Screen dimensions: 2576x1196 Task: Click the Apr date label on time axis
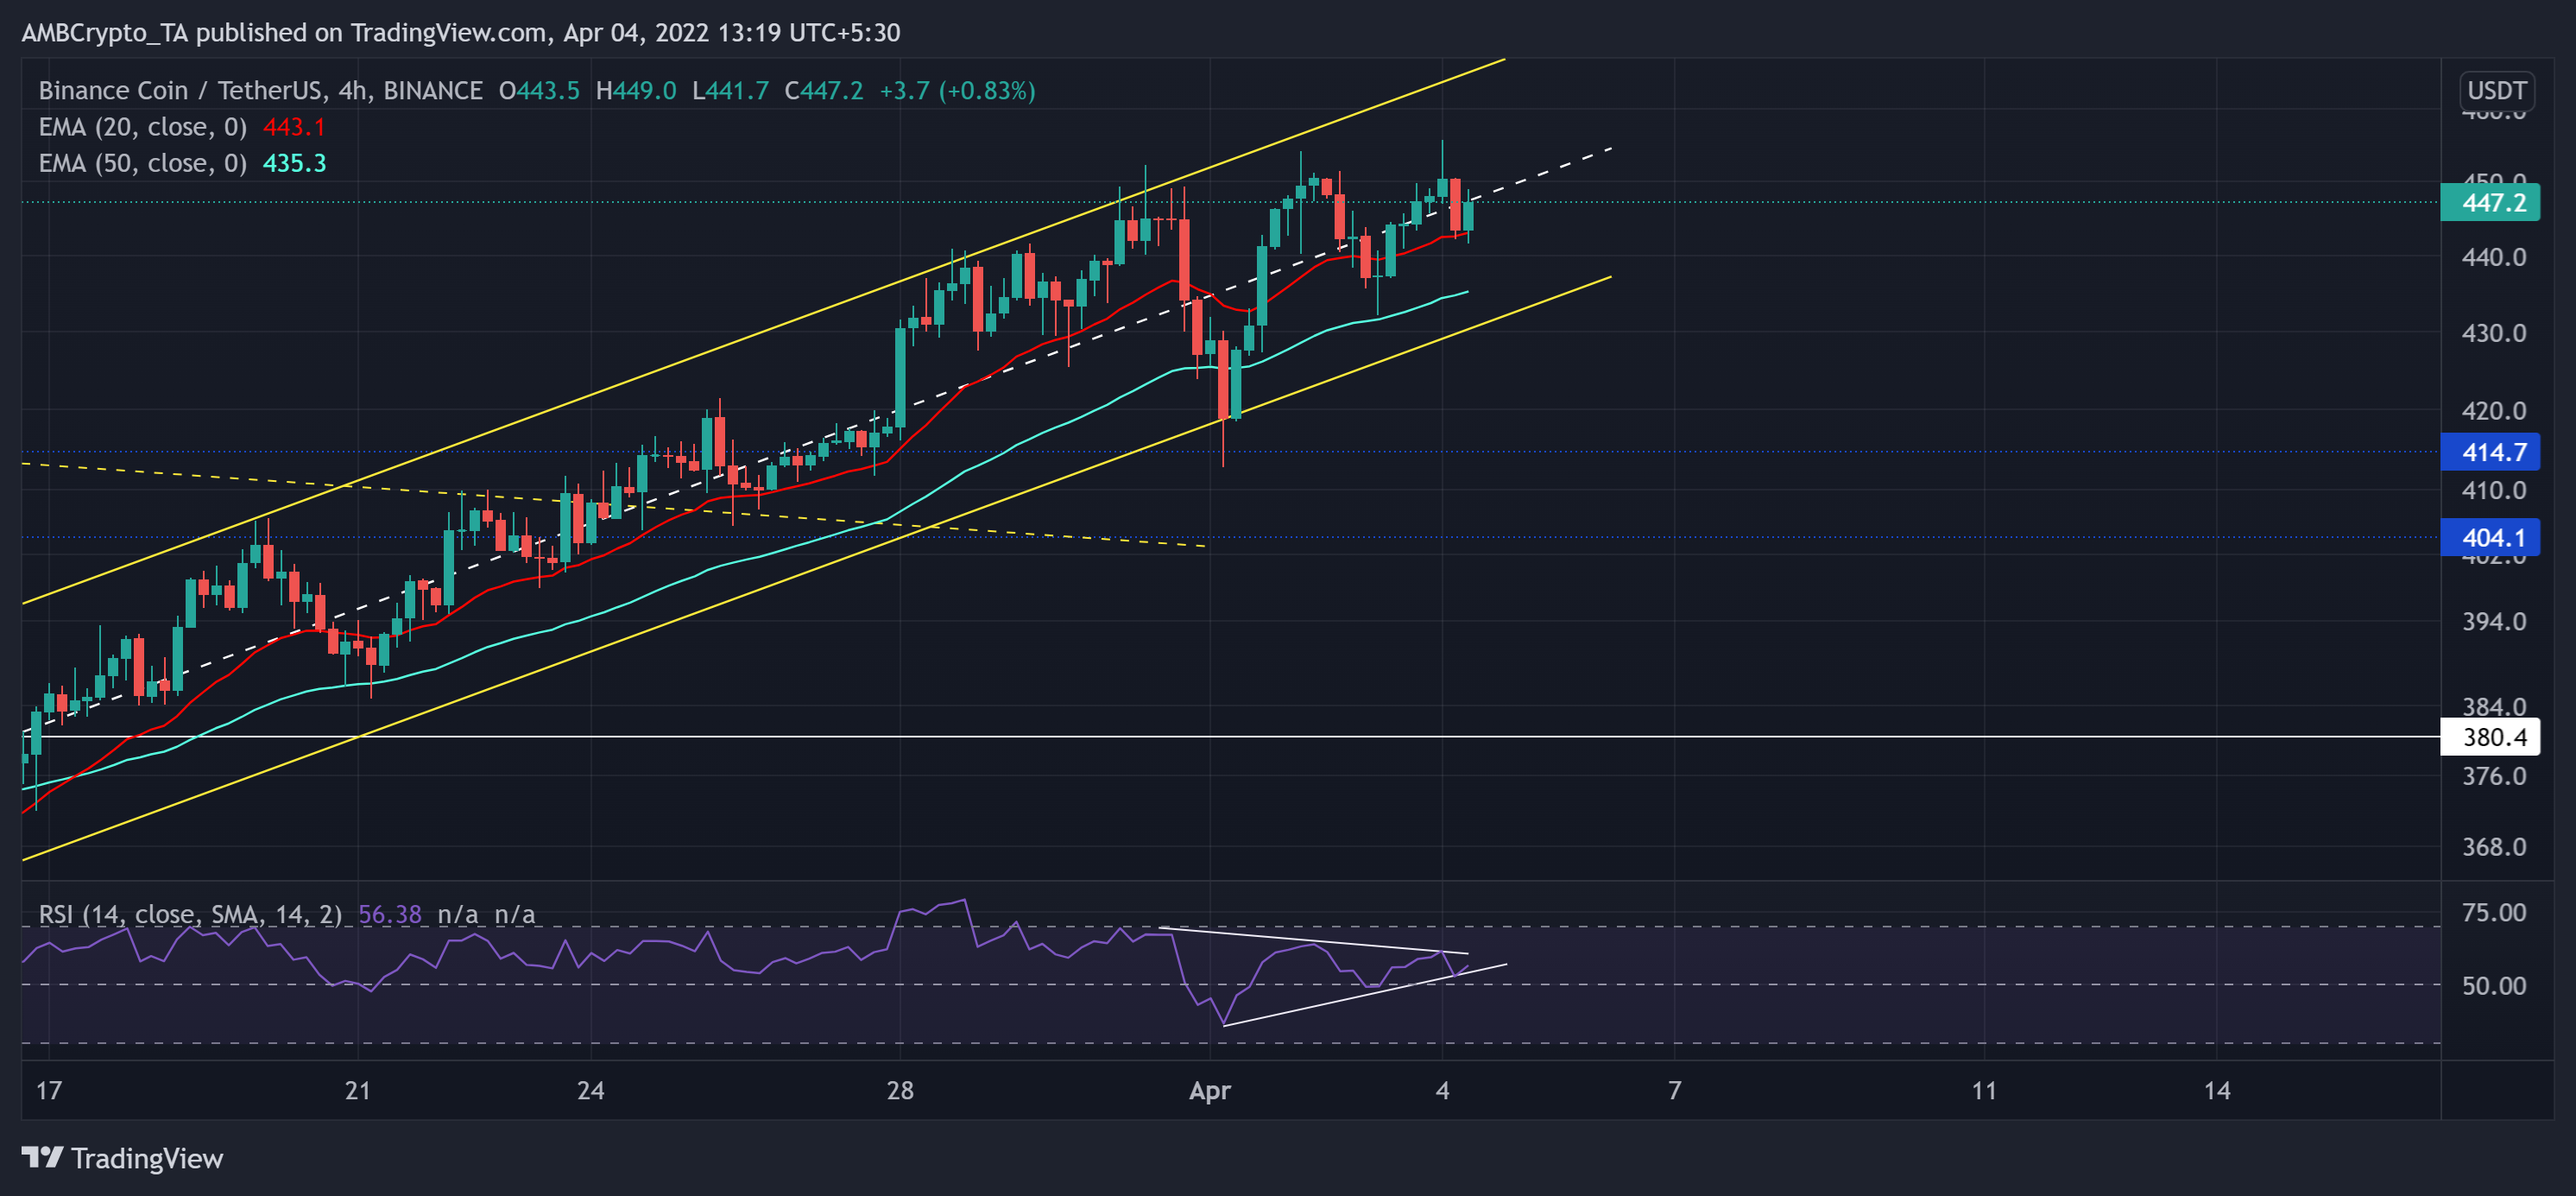pyautogui.click(x=1209, y=1090)
